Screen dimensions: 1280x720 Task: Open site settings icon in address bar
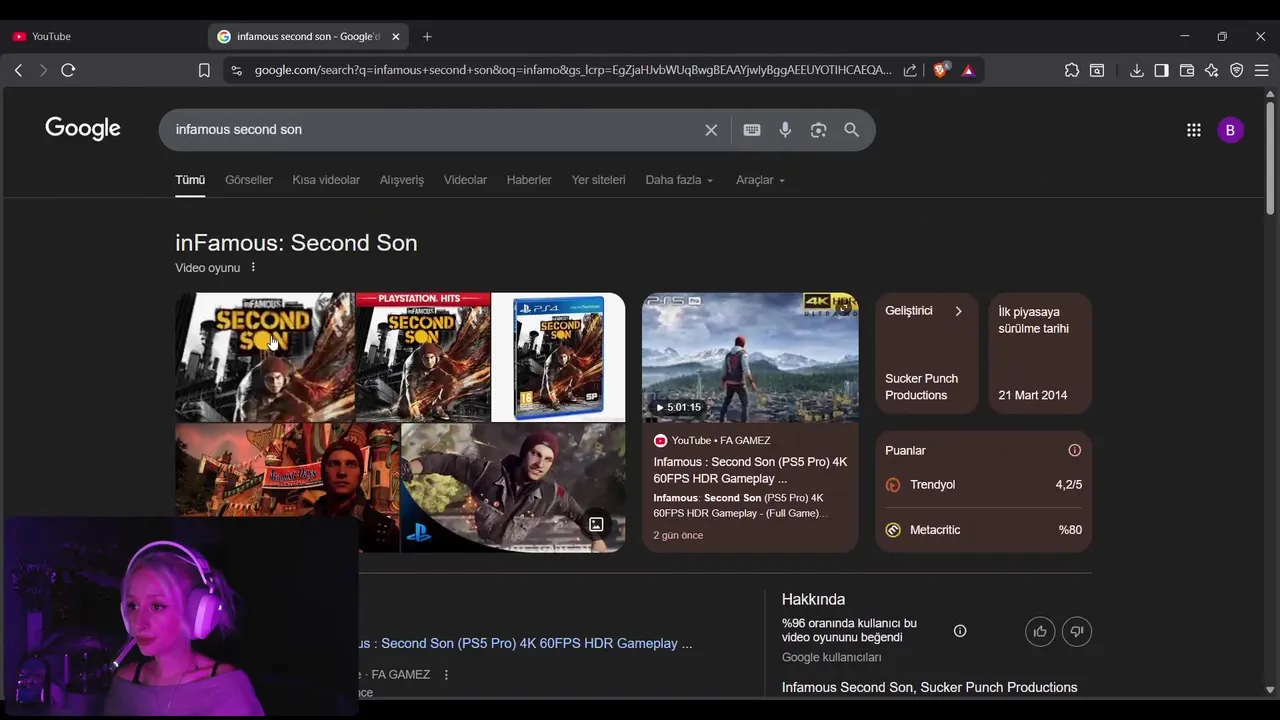pyautogui.click(x=236, y=70)
